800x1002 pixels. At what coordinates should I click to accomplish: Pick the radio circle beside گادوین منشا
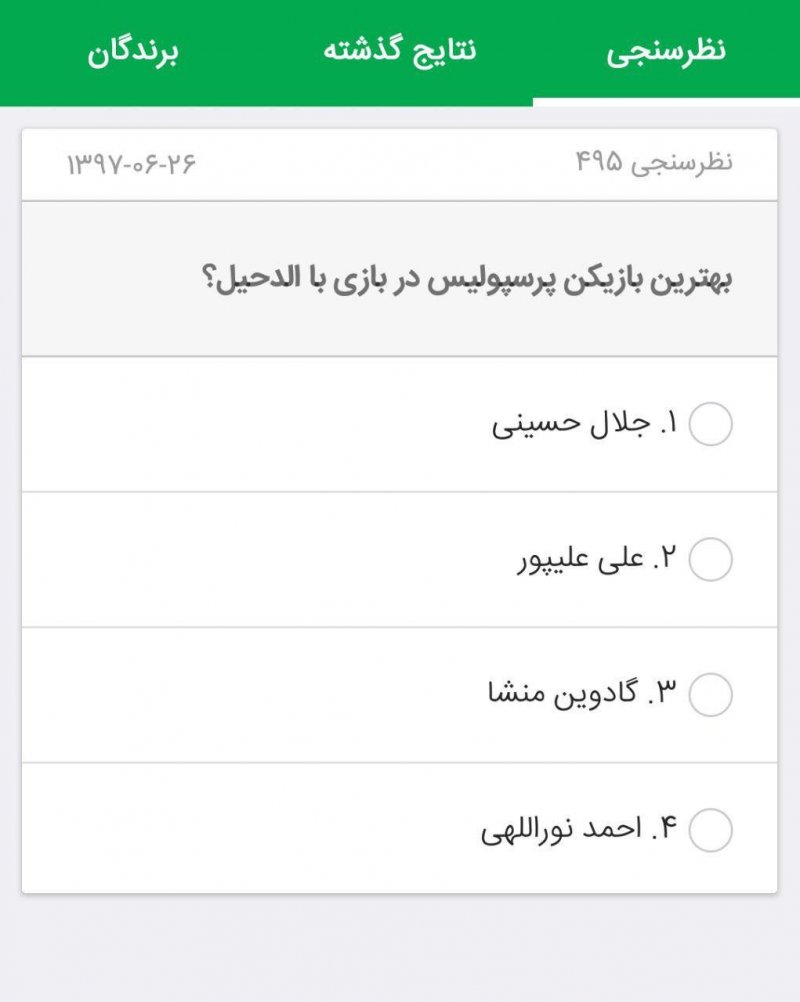coord(711,695)
